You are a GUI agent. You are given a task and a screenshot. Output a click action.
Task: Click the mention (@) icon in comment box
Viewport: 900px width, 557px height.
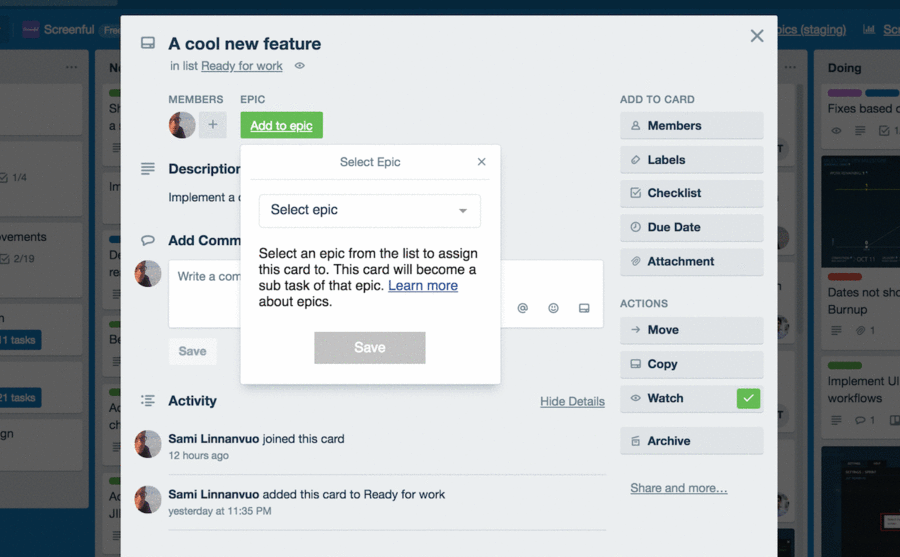coord(522,309)
